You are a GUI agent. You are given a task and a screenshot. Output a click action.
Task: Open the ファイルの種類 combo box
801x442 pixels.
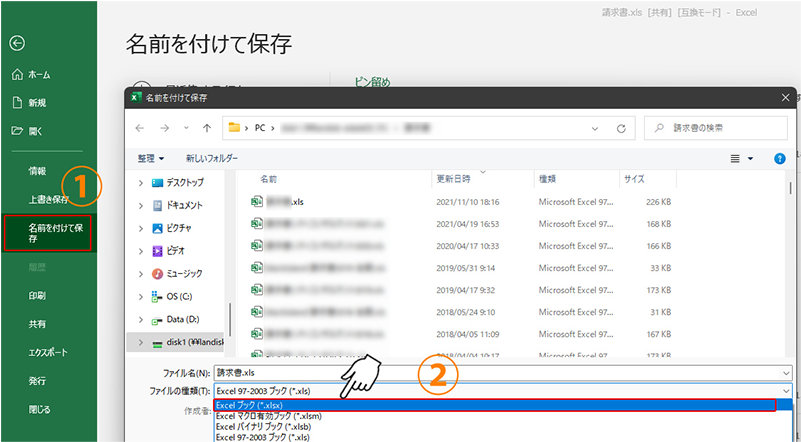pos(503,391)
